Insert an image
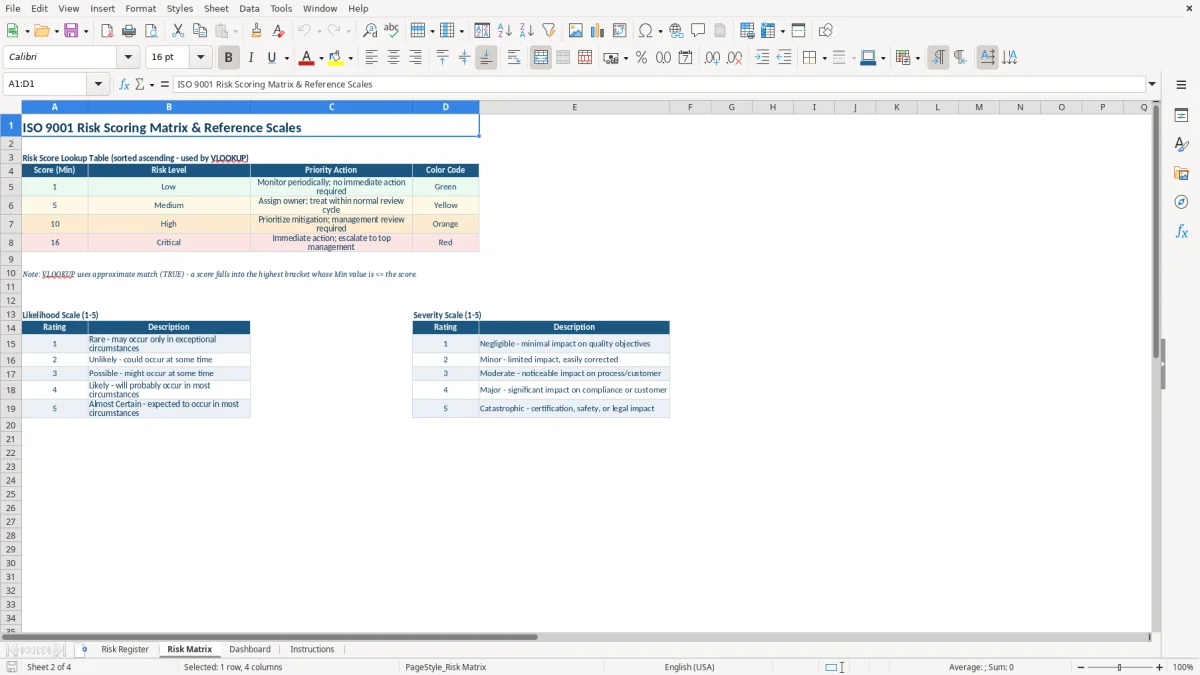The height and width of the screenshot is (675, 1200). tap(576, 31)
